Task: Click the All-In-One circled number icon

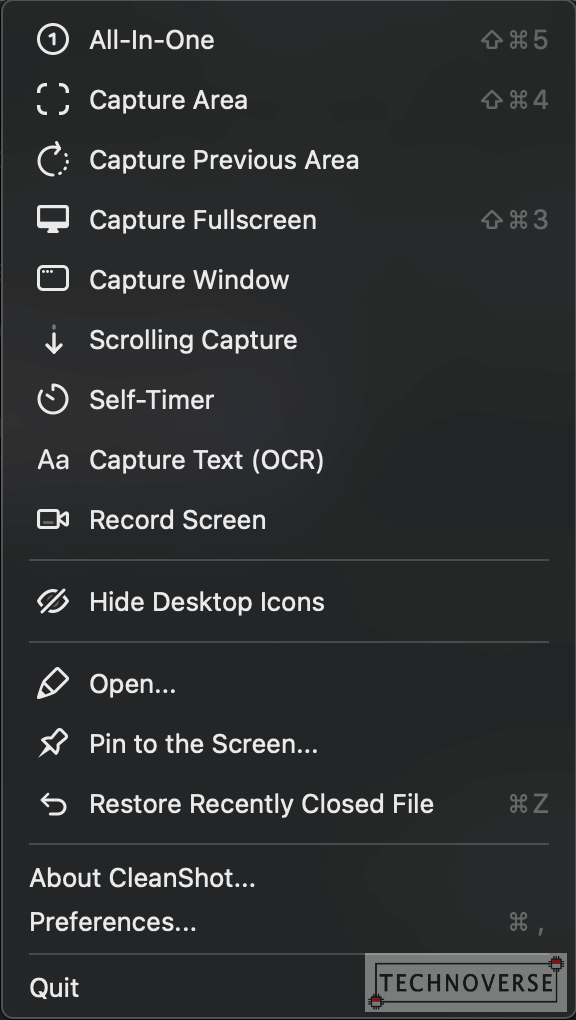Action: tap(53, 40)
